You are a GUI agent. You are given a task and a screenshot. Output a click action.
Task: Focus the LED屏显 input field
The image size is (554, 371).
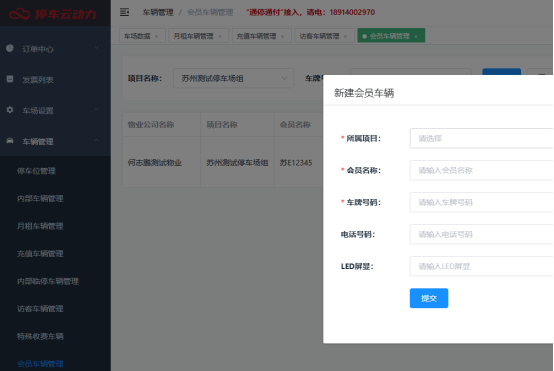[482, 266]
